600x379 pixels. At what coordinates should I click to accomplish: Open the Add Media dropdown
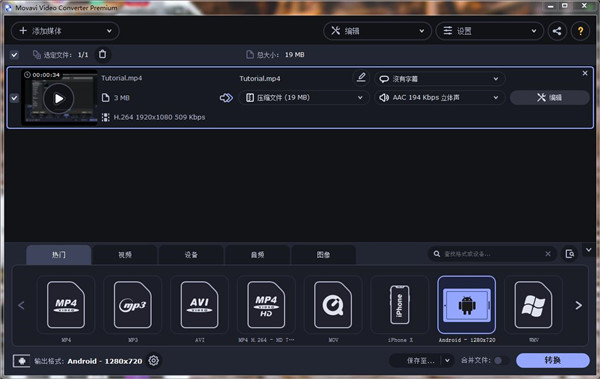pyautogui.click(x=65, y=31)
